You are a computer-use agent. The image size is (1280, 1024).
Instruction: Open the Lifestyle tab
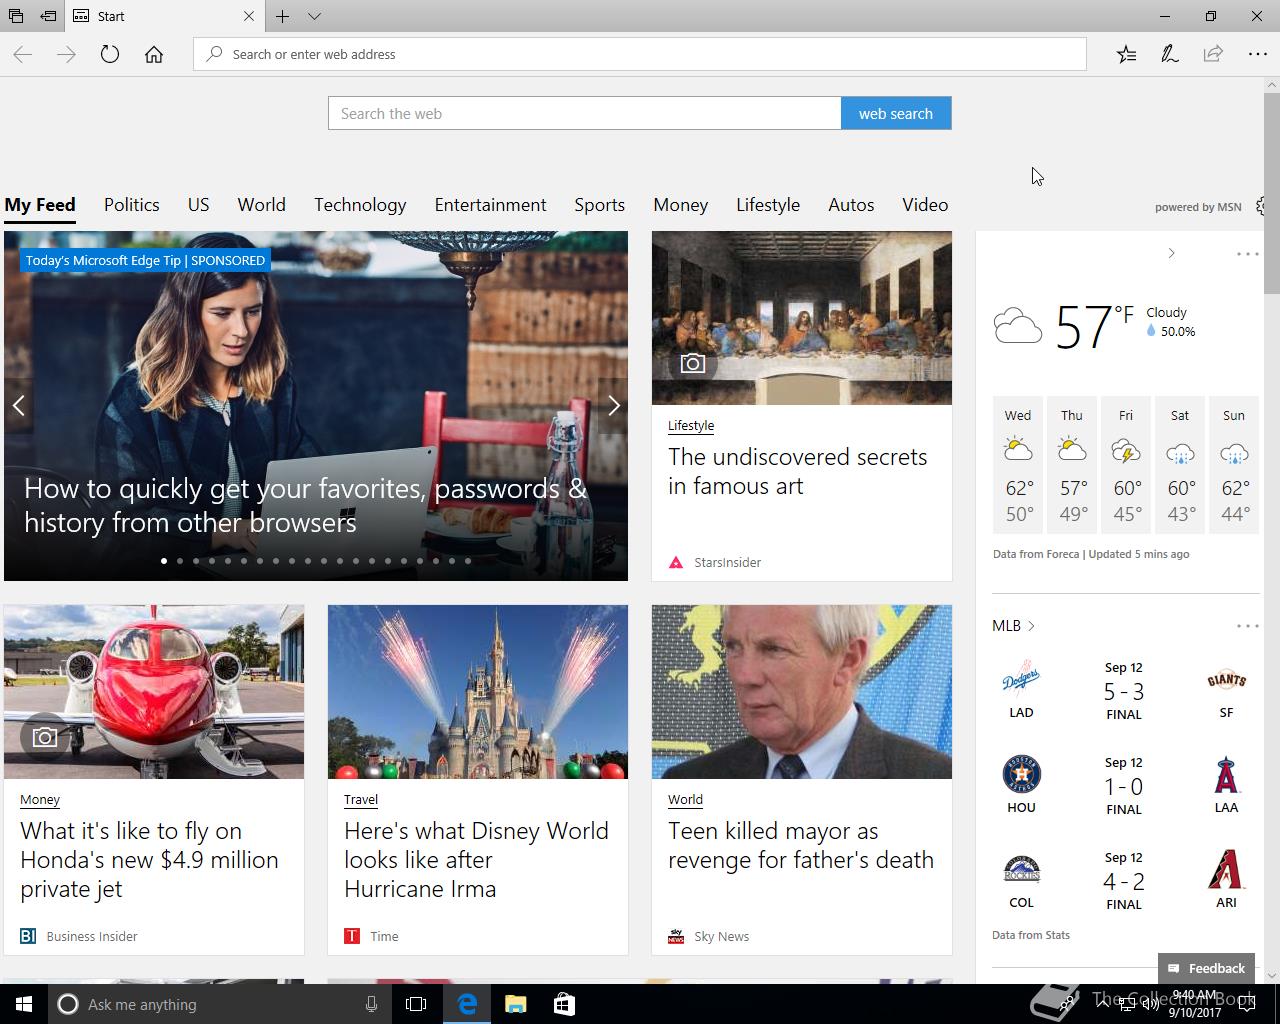[x=768, y=205]
